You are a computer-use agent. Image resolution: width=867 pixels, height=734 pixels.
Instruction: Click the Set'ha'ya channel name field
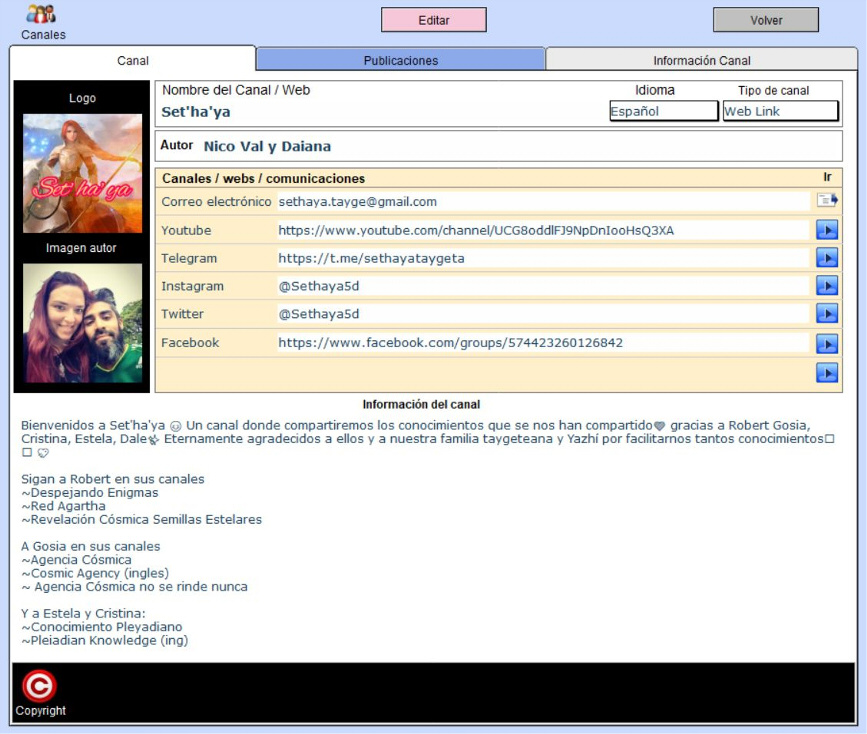click(x=380, y=112)
